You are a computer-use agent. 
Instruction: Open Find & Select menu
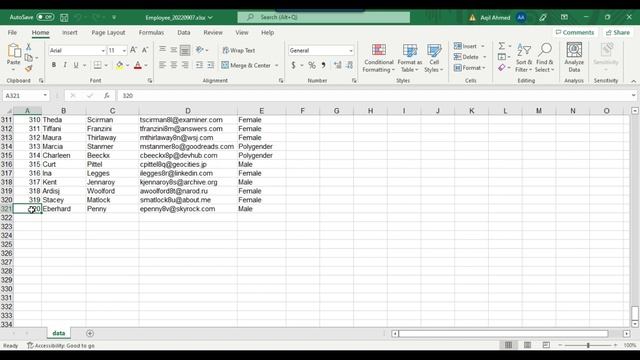tap(545, 58)
